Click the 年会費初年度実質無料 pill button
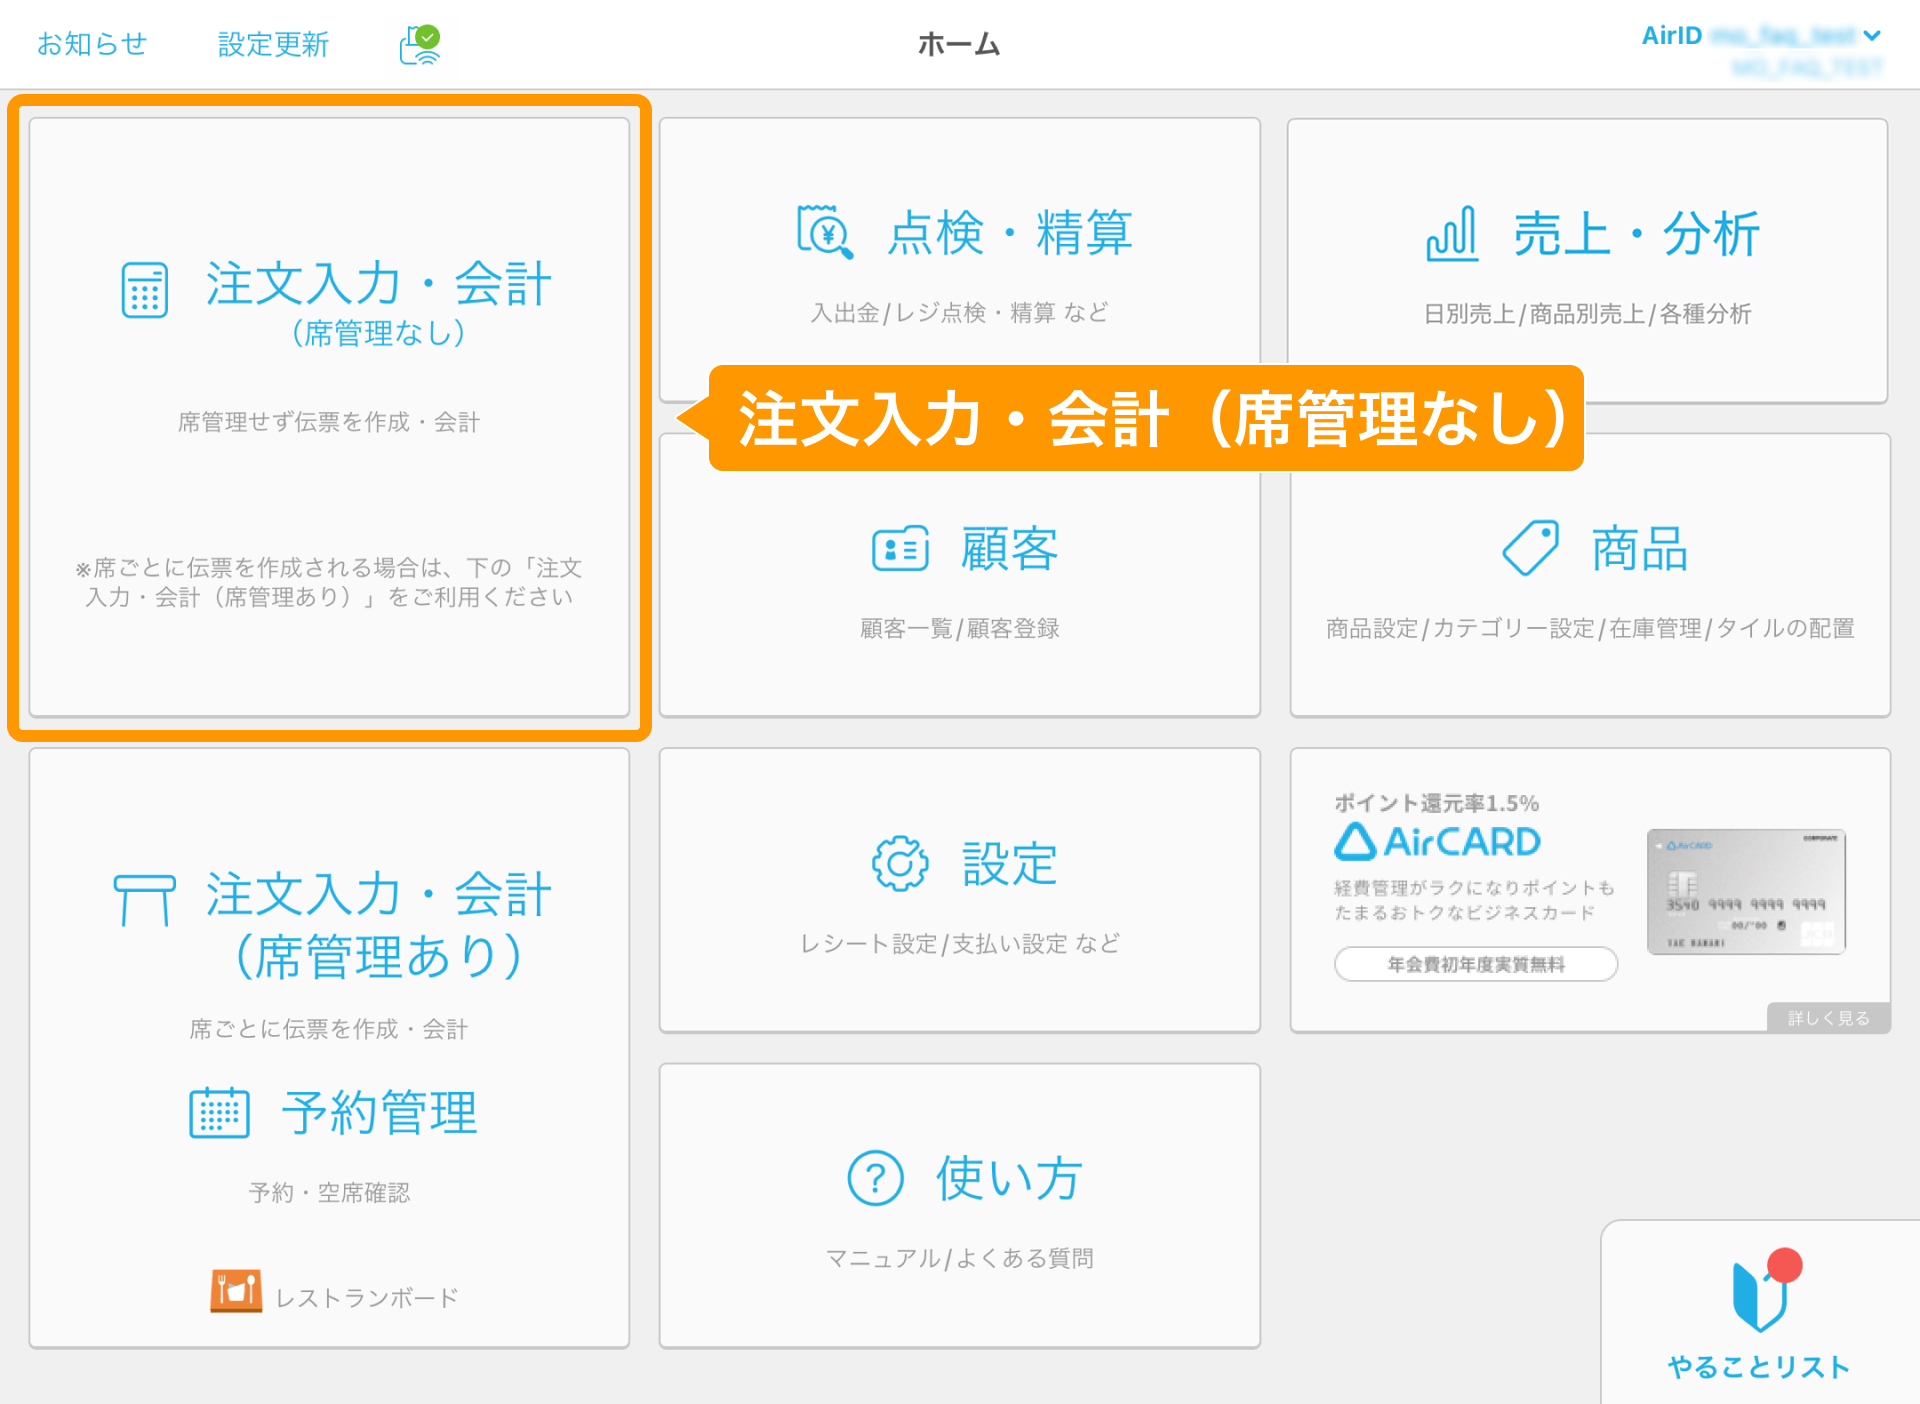Image resolution: width=1920 pixels, height=1404 pixels. tap(1476, 964)
